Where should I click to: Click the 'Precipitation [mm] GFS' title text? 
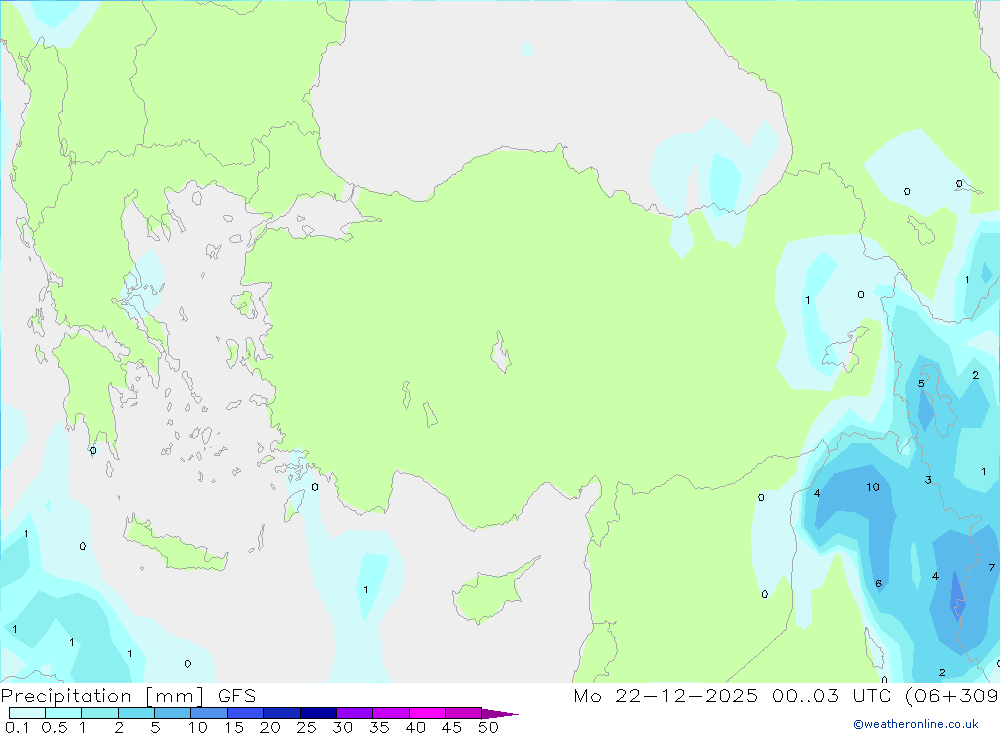tap(128, 696)
